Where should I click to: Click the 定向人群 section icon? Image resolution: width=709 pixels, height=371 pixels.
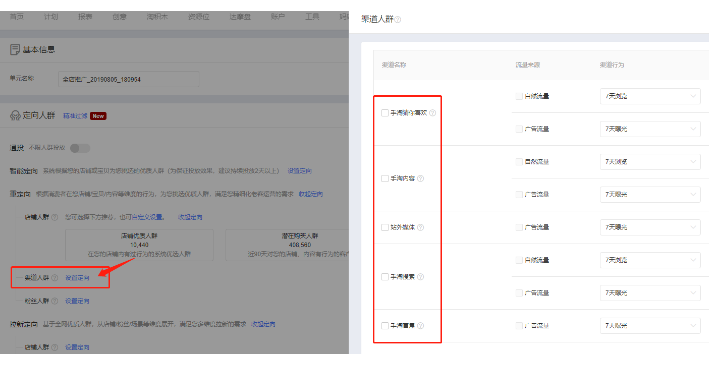pos(15,115)
